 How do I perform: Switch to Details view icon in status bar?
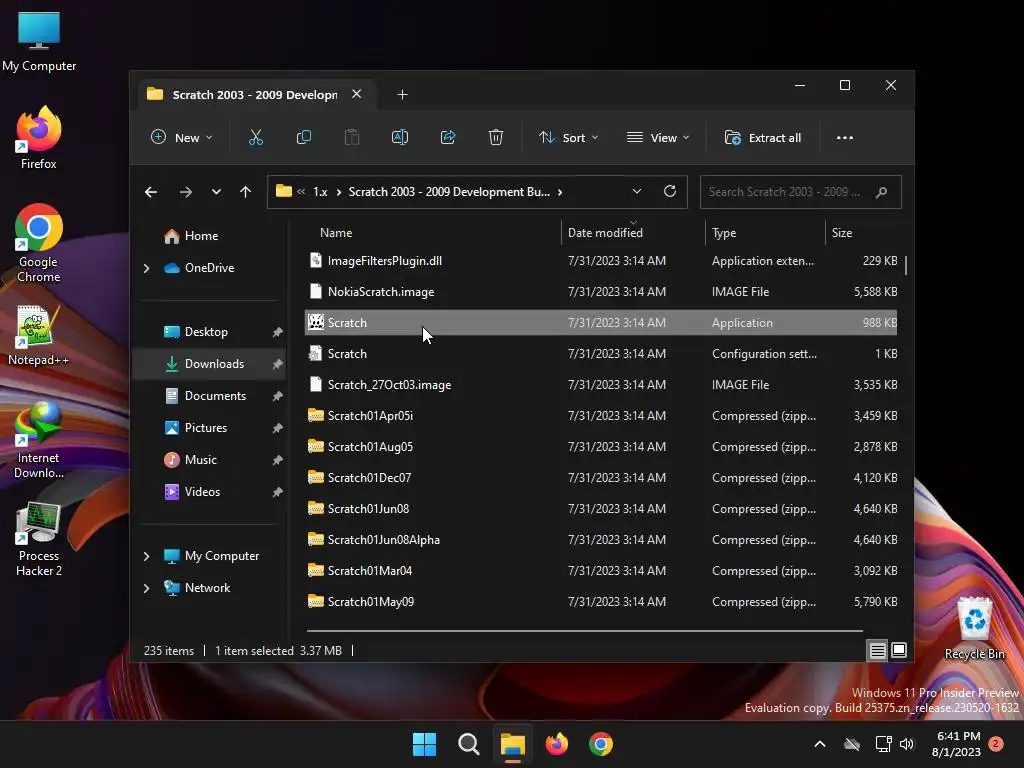(x=877, y=650)
